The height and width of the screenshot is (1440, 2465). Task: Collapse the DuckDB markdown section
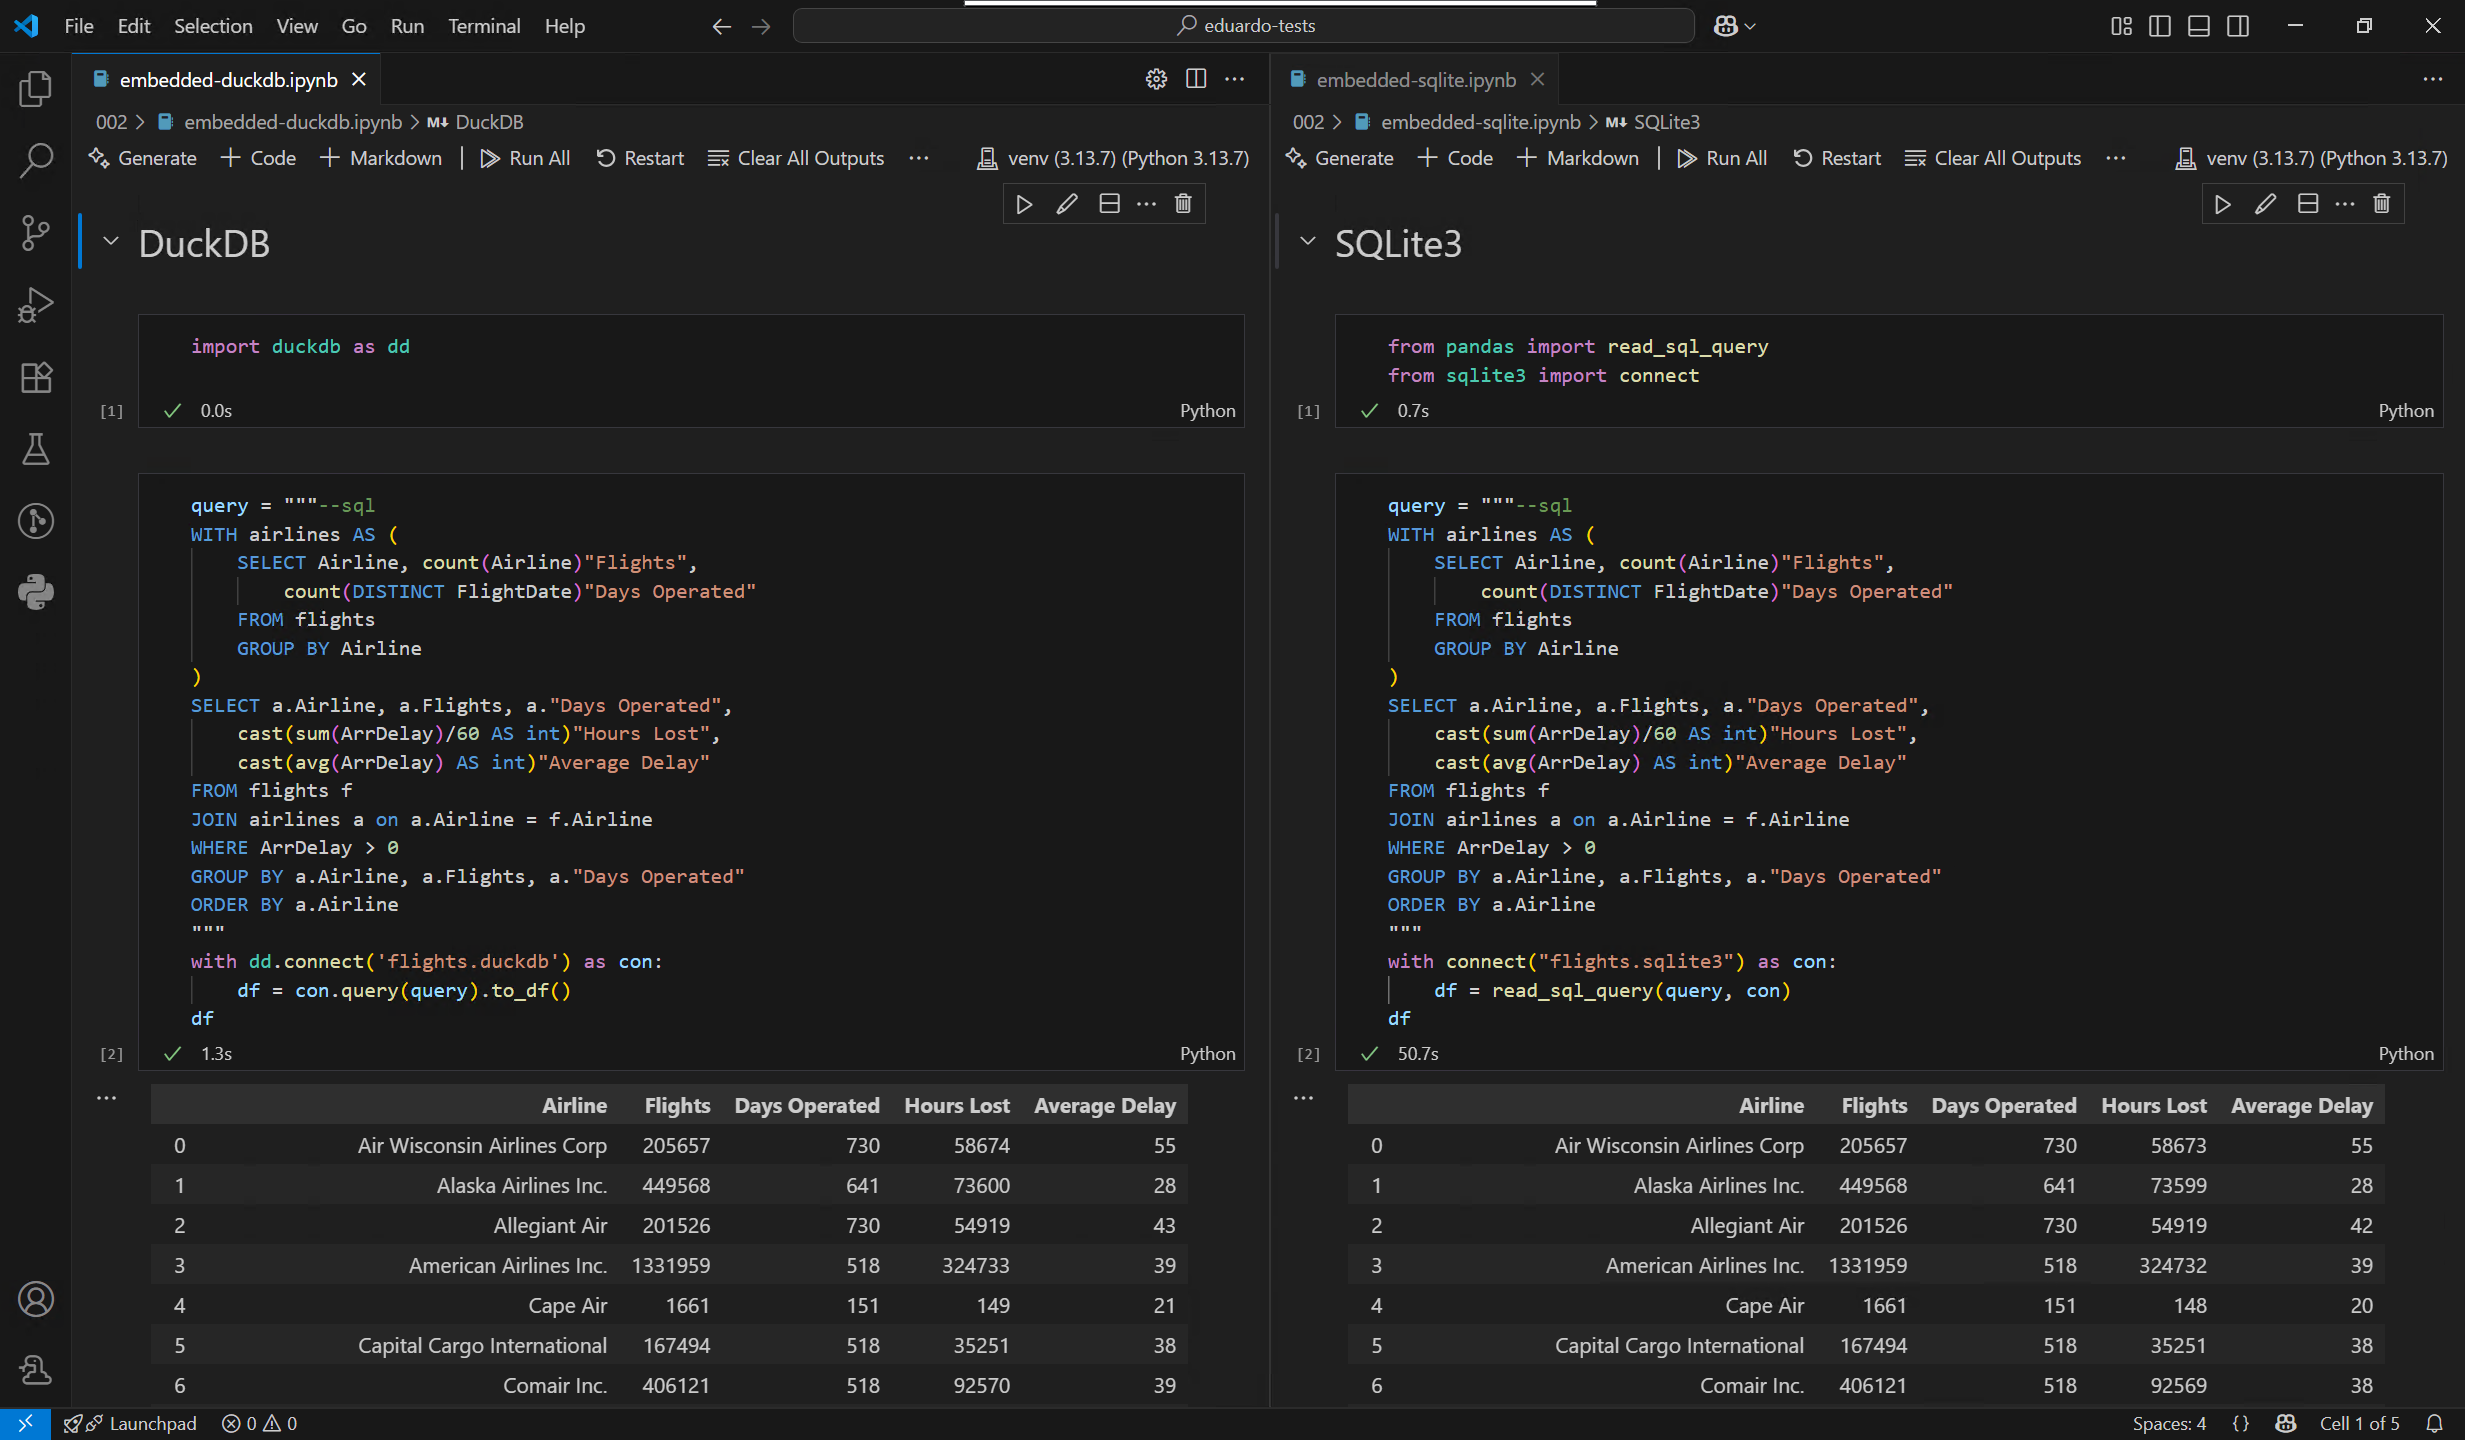[x=111, y=241]
